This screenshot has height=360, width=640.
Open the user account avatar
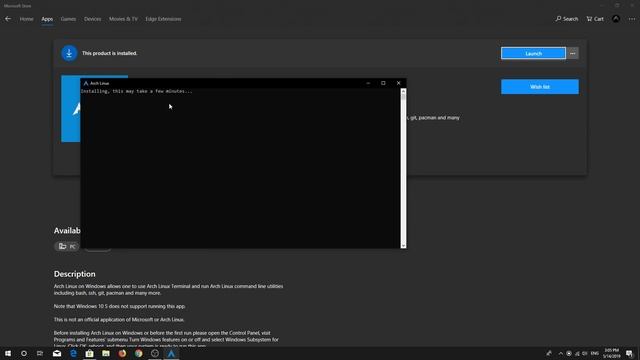(616, 19)
